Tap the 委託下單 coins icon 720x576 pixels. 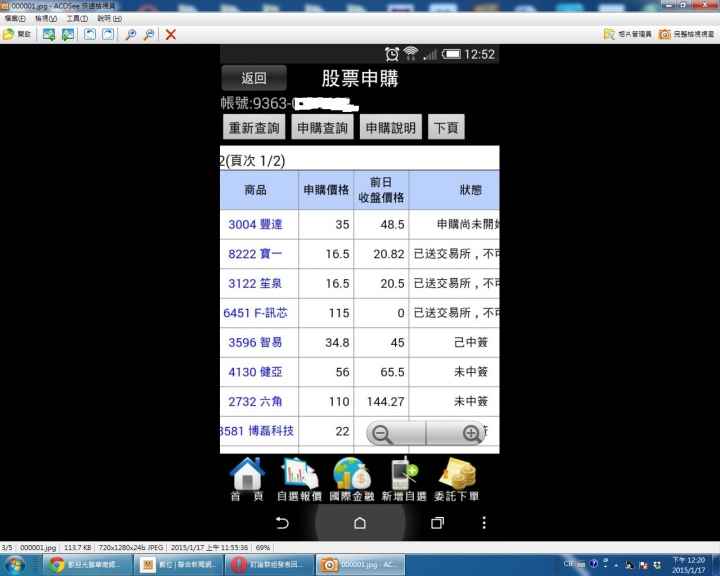457,479
